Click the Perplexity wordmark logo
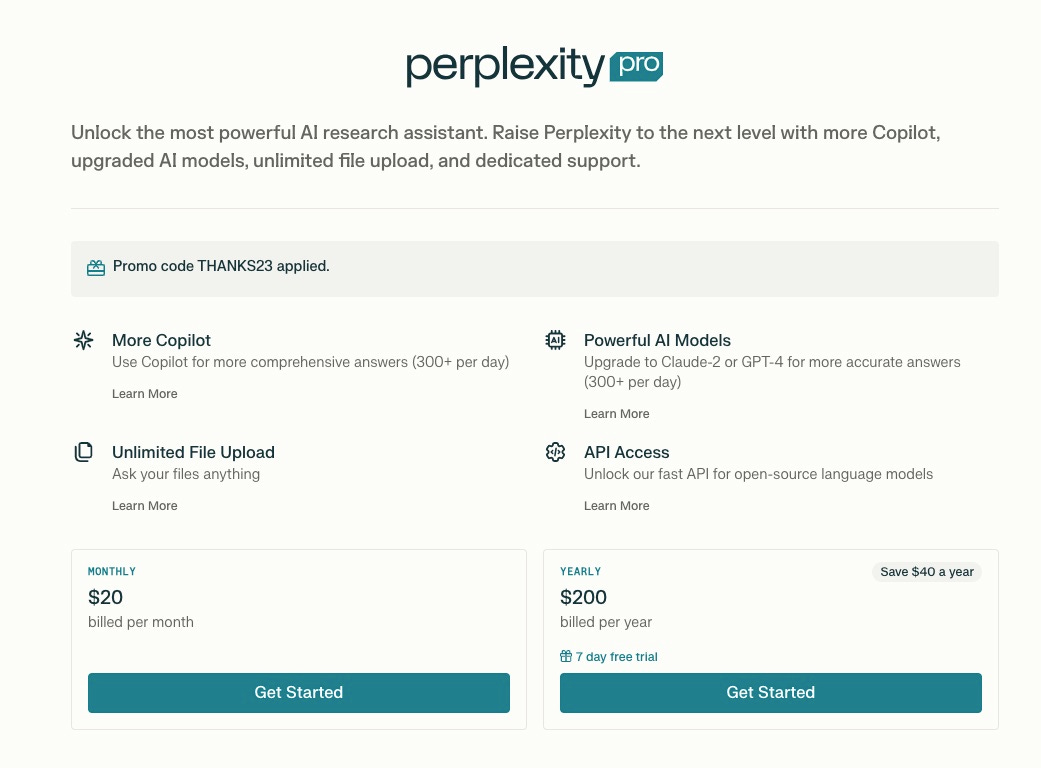 tap(505, 66)
